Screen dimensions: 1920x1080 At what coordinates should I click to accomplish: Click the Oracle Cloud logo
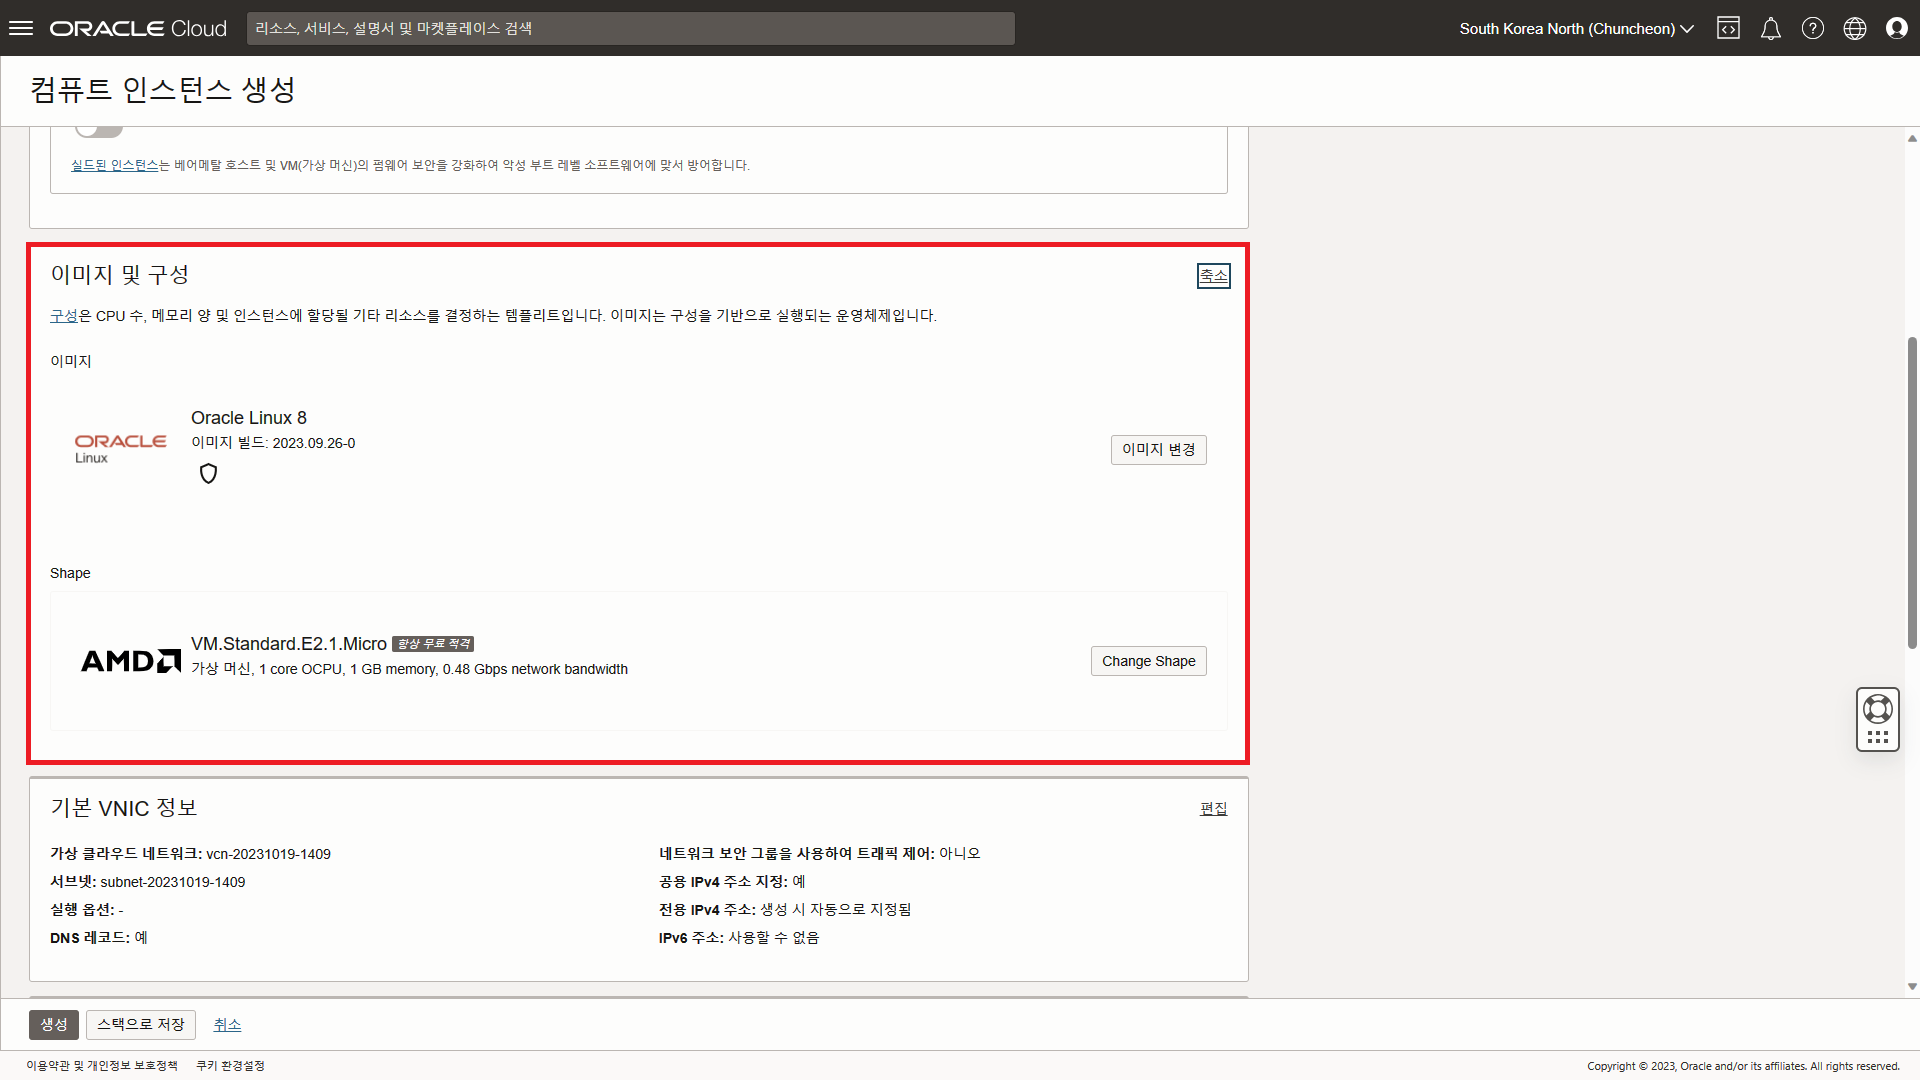point(138,28)
